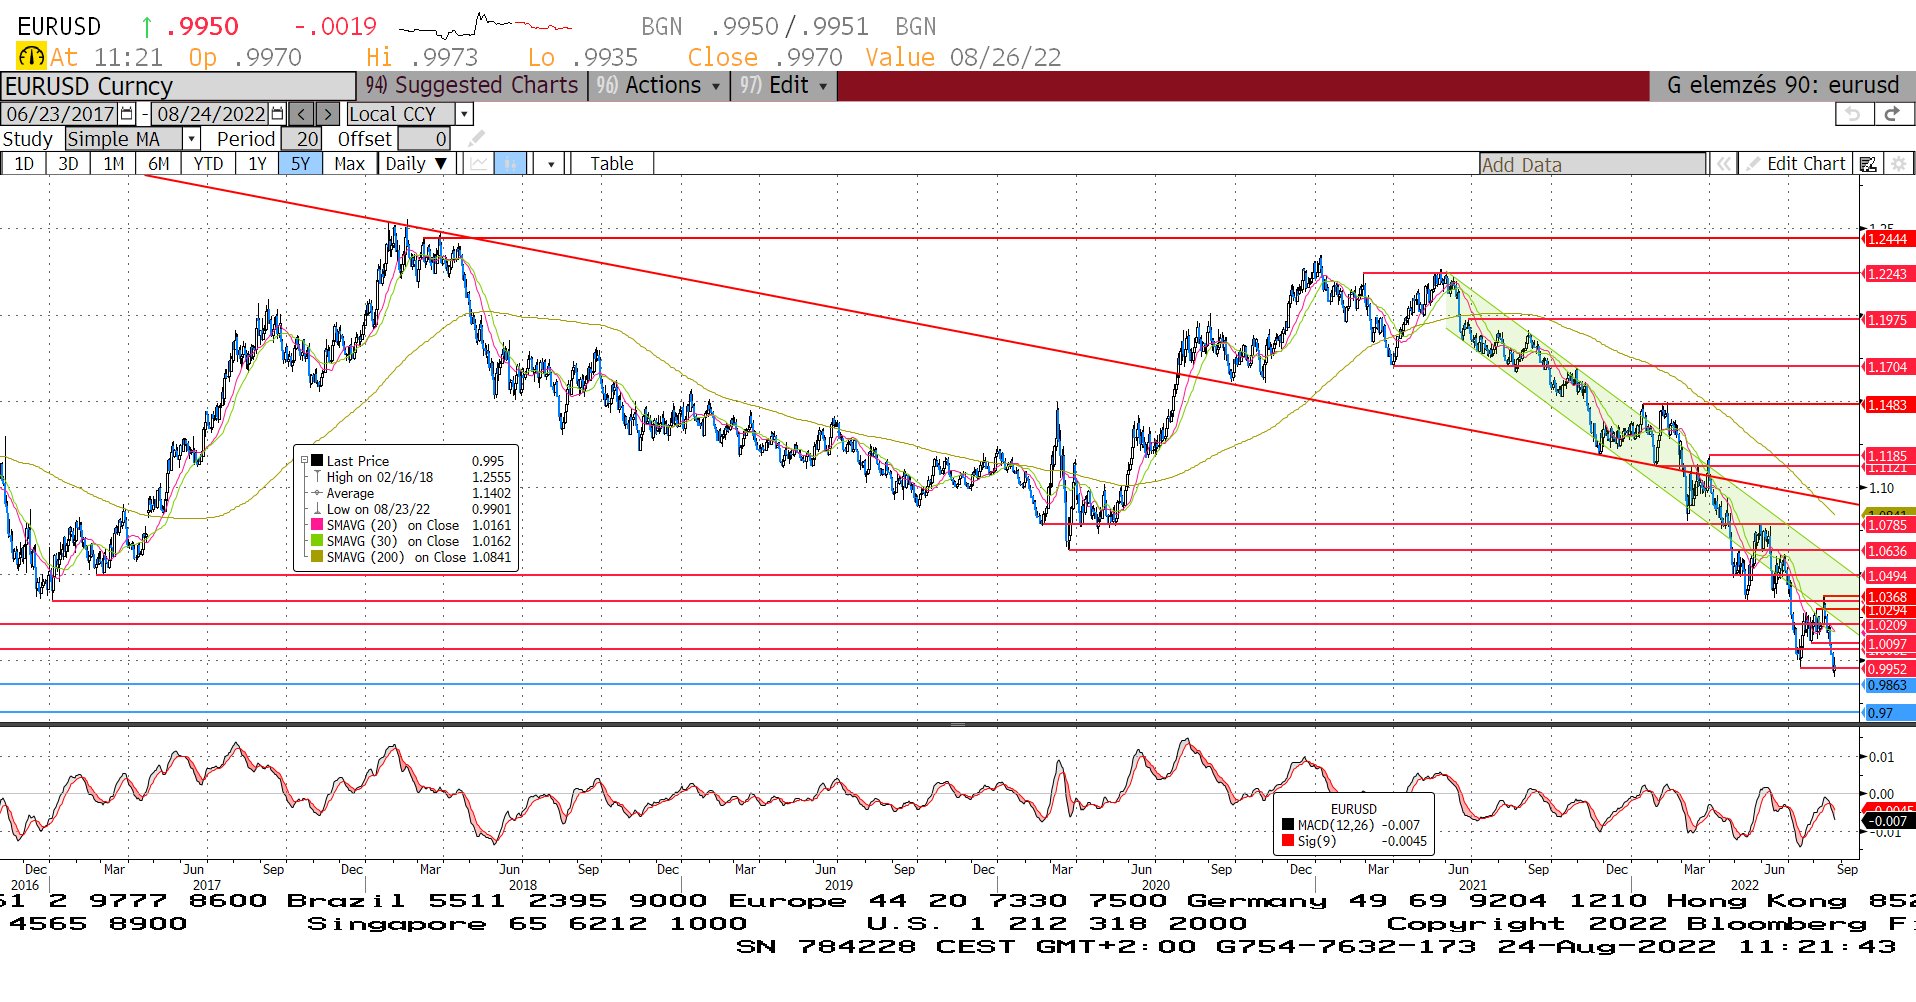Click the Low marker icon in legend
Viewport: 1916px width, 1002px height.
point(318,509)
